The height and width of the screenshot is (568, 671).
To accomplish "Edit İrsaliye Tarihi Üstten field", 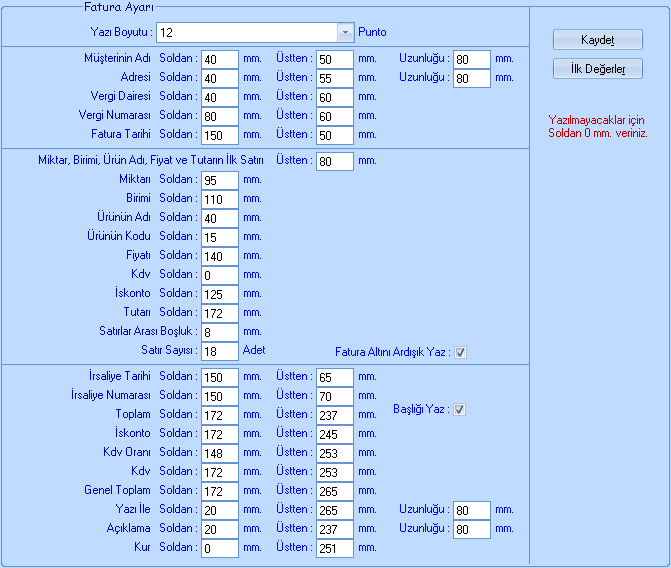I will (x=335, y=377).
